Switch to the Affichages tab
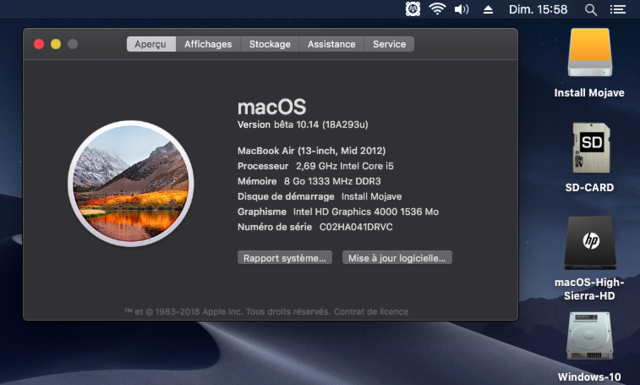Viewport: 640px width, 385px height. point(208,44)
